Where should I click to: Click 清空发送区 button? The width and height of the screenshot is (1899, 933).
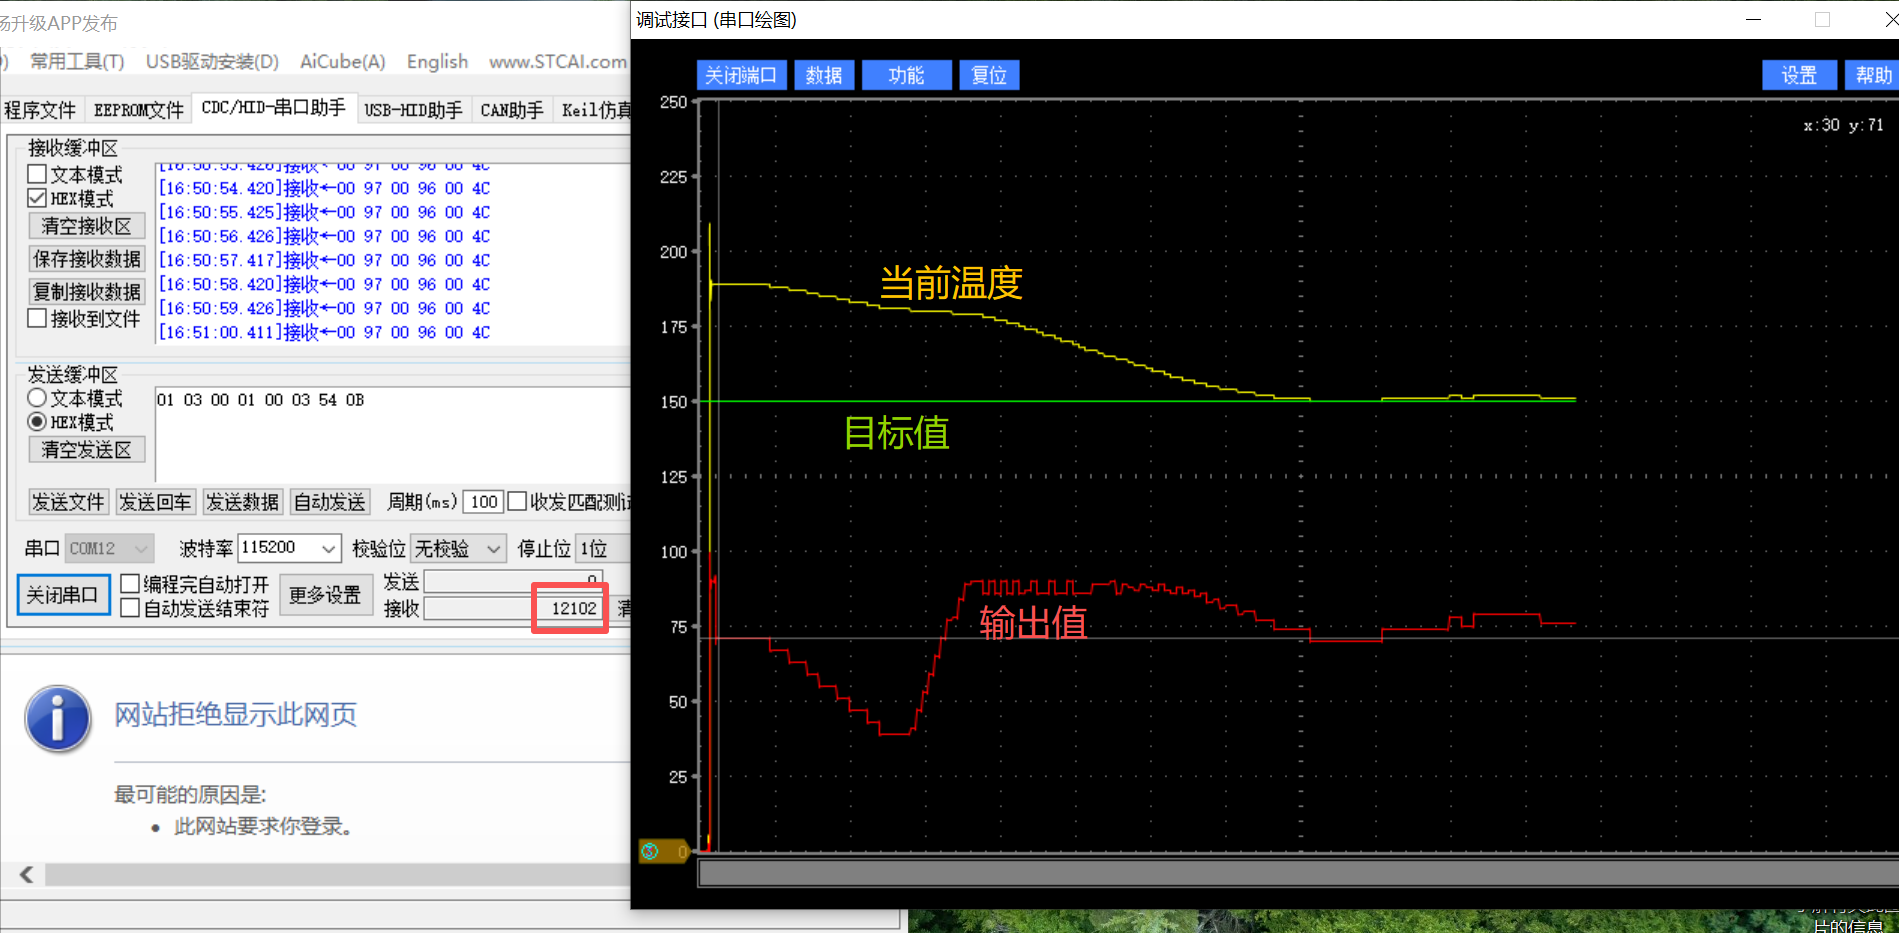tap(87, 450)
